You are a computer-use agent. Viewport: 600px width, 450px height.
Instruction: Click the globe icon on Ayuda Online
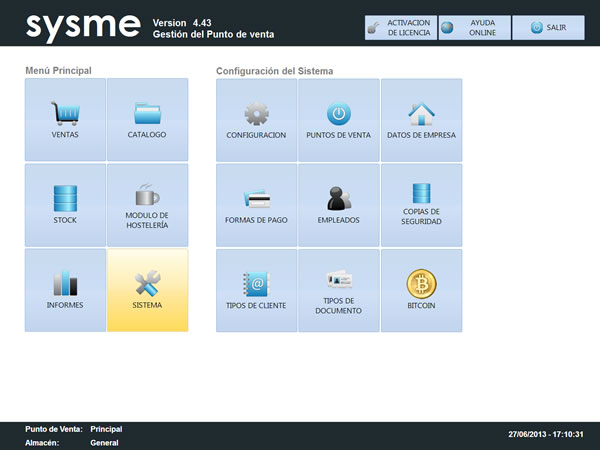[447, 28]
